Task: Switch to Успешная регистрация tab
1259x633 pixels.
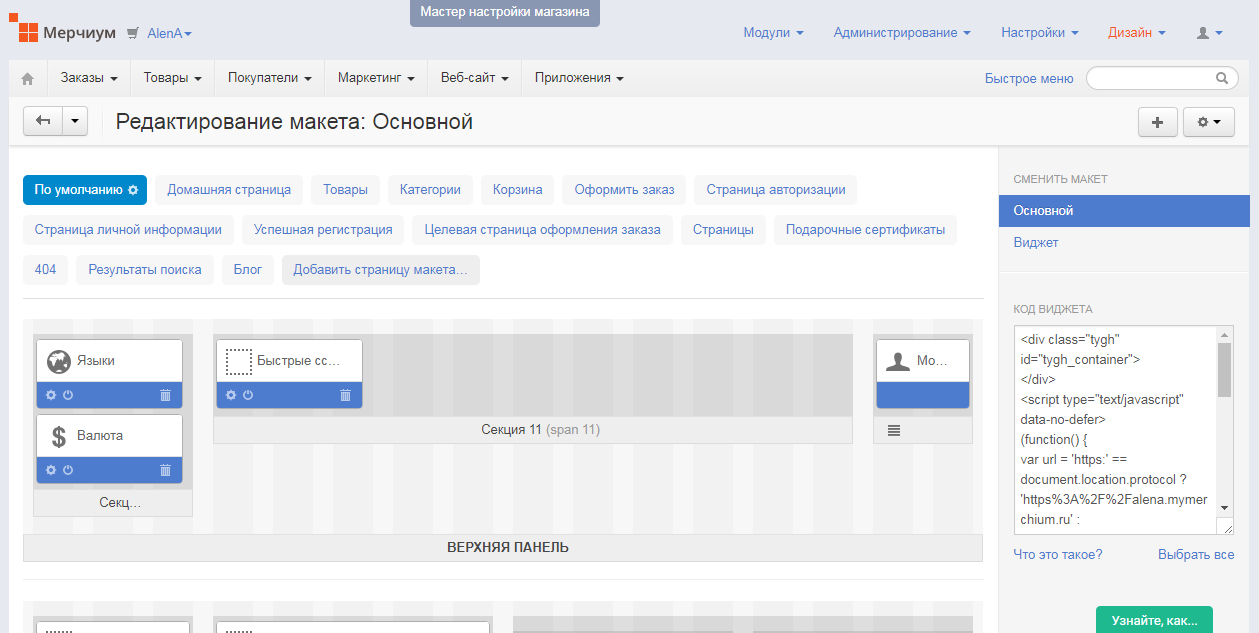Action: pyautogui.click(x=323, y=229)
